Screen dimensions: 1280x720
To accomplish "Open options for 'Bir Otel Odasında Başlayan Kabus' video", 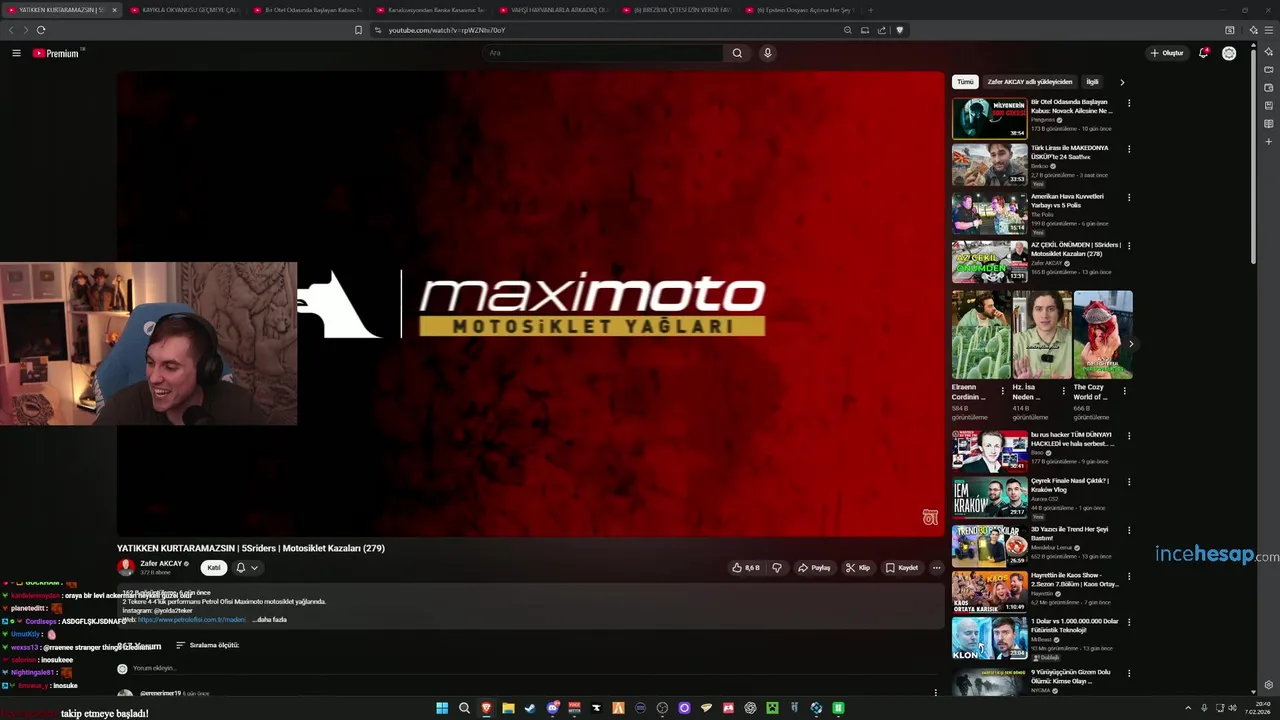I will [1129, 103].
